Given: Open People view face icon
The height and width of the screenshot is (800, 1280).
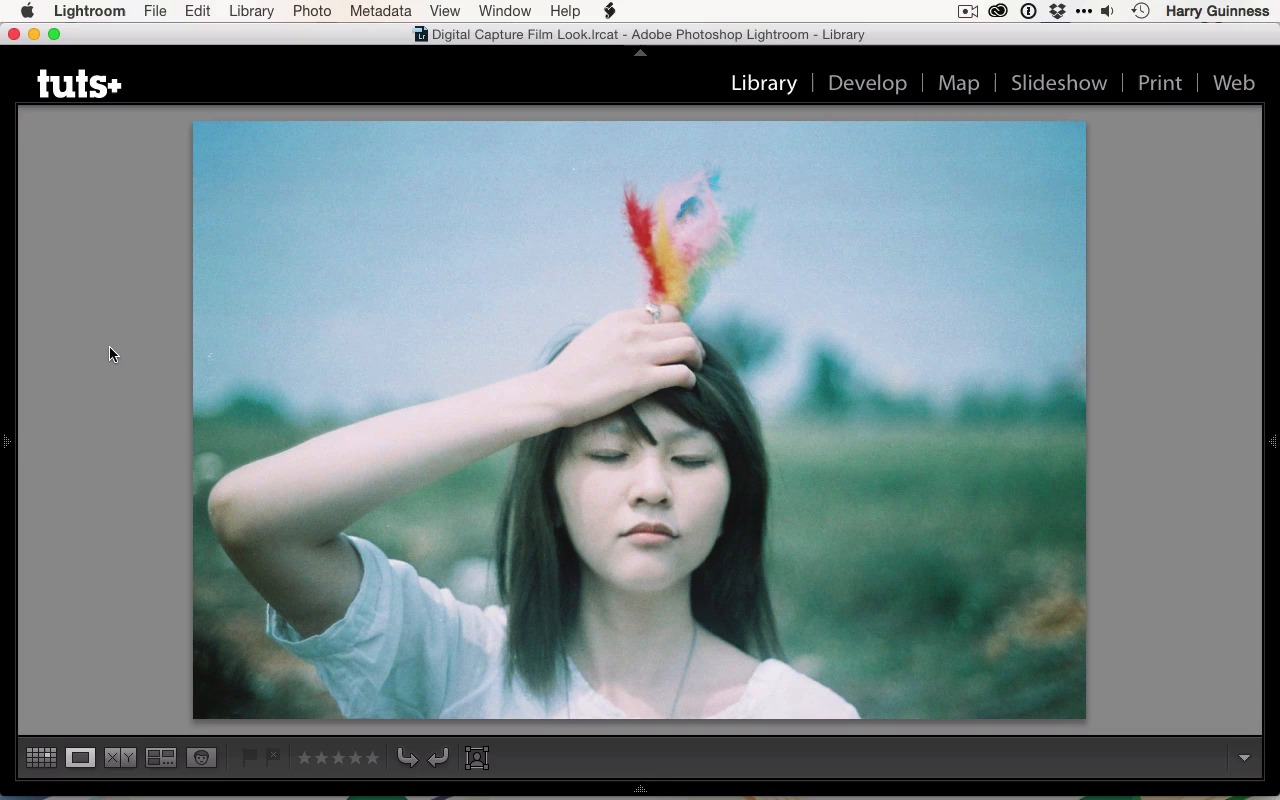Looking at the screenshot, I should 201,758.
